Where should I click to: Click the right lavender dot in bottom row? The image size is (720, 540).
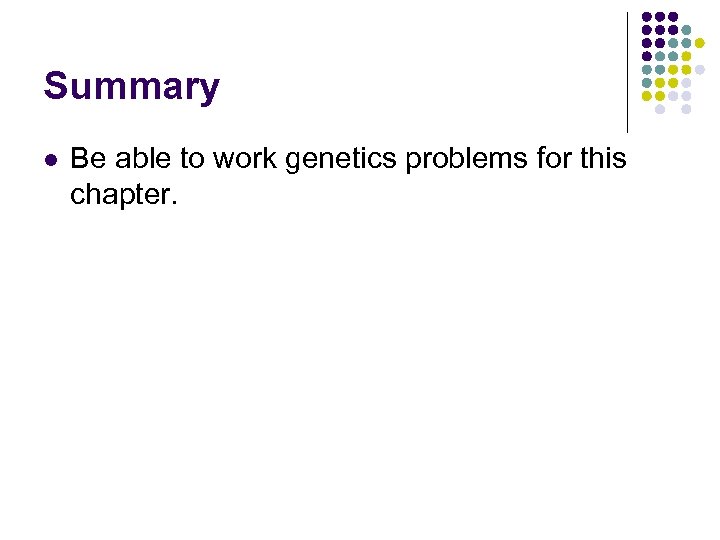point(686,109)
